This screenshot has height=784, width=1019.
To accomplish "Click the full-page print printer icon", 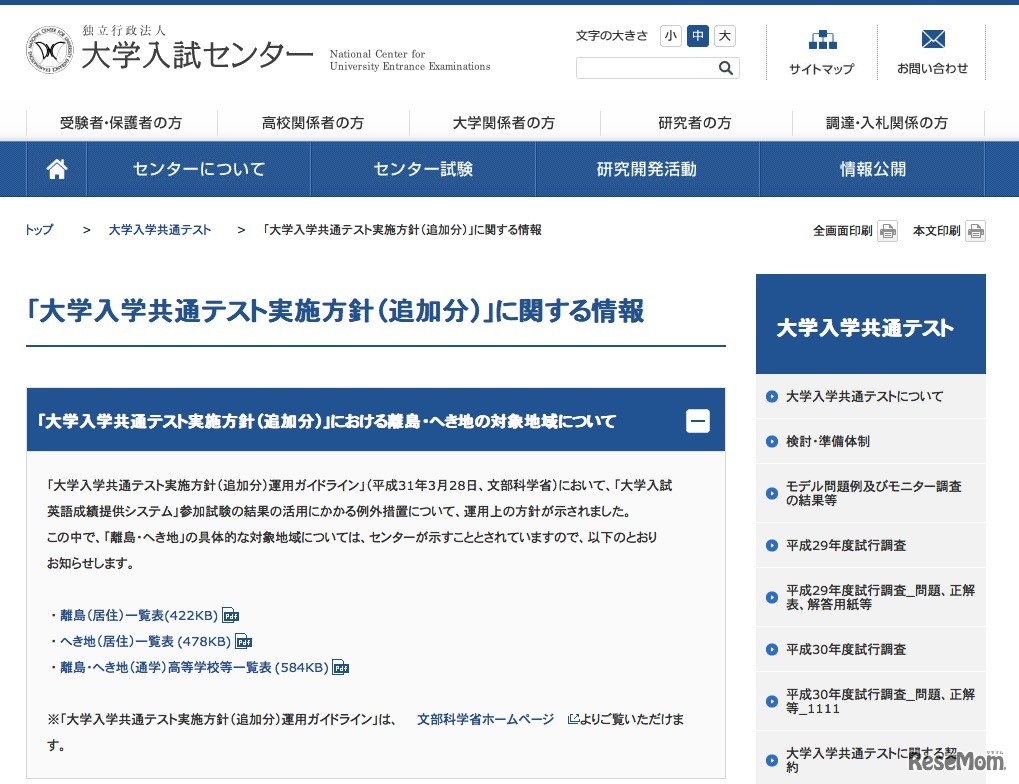I will click(x=887, y=231).
